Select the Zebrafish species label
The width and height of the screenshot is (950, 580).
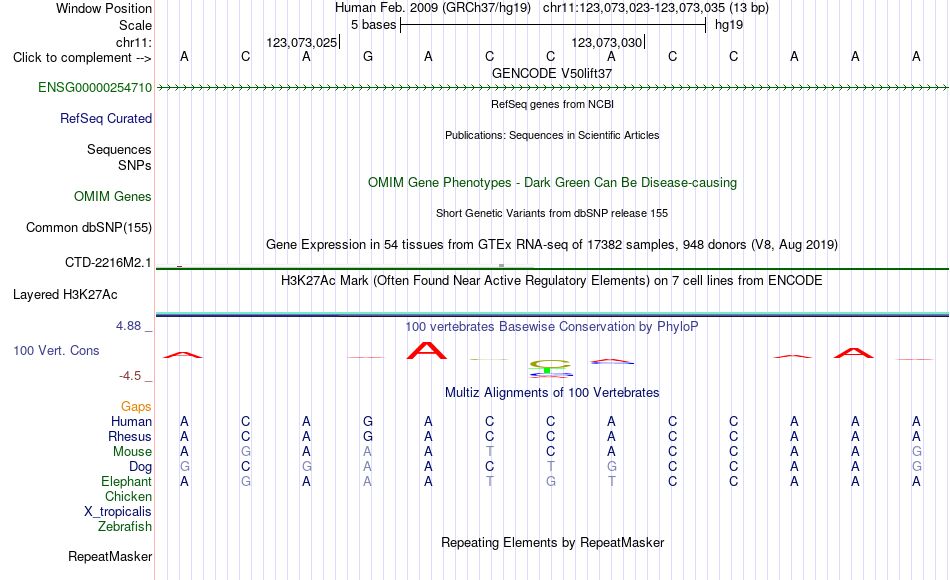coord(125,526)
